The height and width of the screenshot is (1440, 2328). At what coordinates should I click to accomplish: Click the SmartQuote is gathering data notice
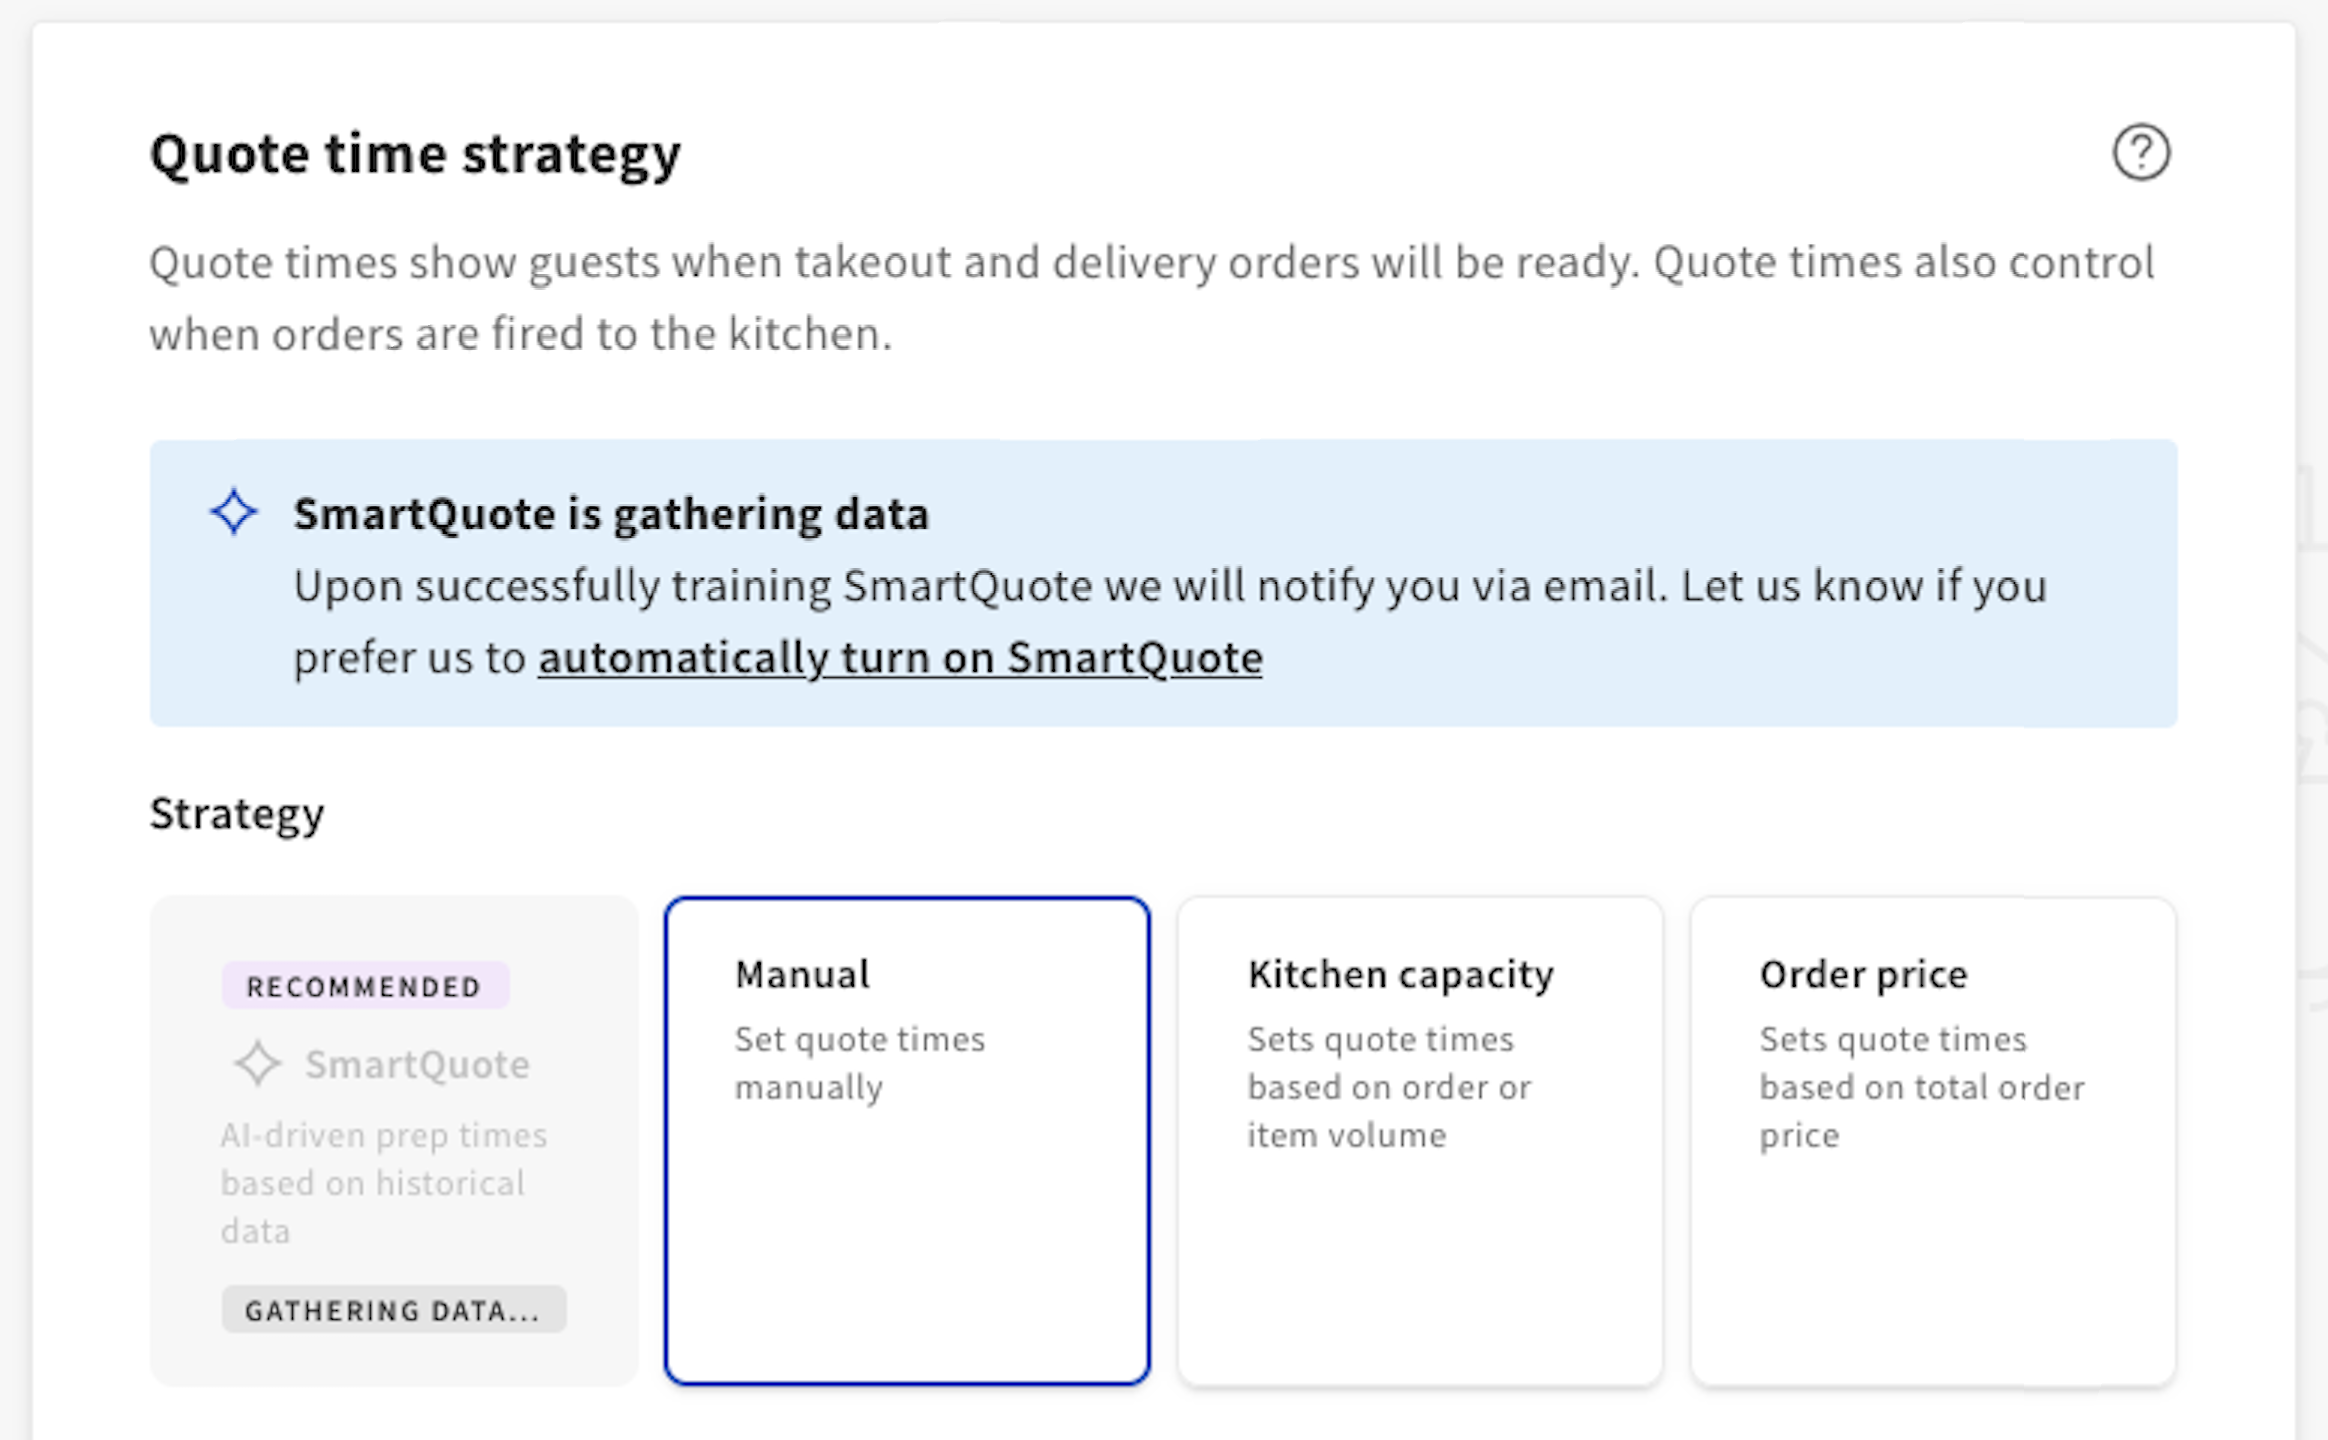point(610,513)
